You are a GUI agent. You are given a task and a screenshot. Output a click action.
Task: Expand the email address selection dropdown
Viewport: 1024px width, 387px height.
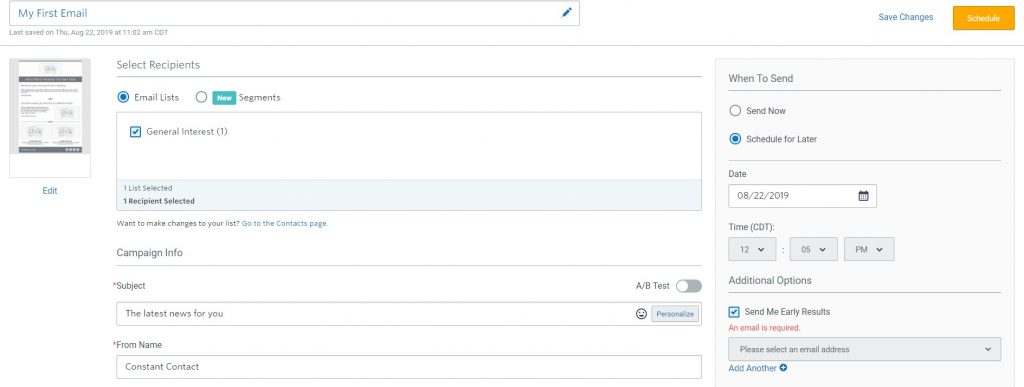click(x=865, y=349)
